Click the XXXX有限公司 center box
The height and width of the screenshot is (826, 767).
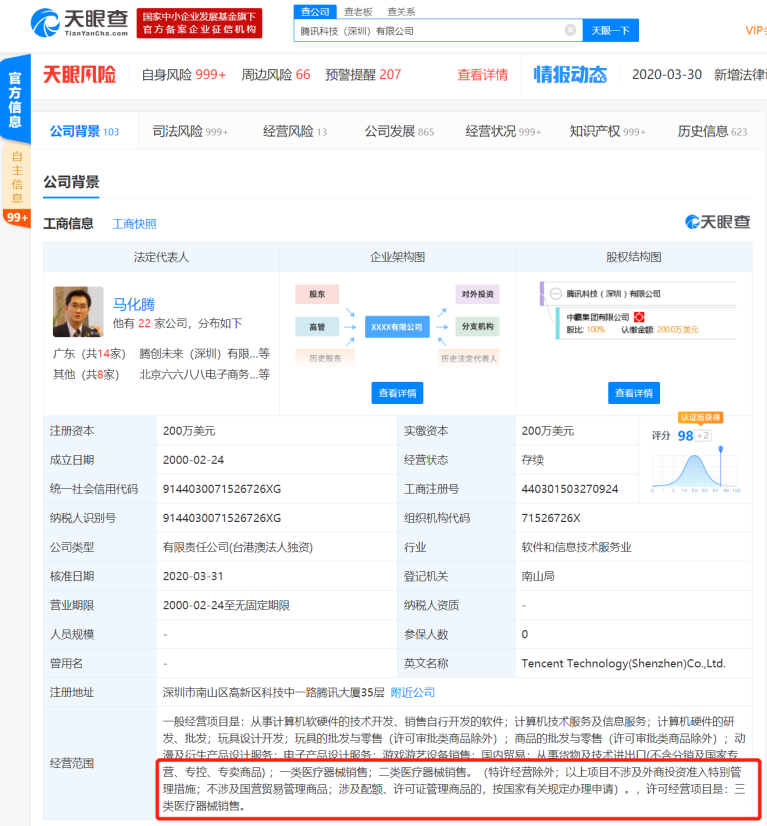397,327
